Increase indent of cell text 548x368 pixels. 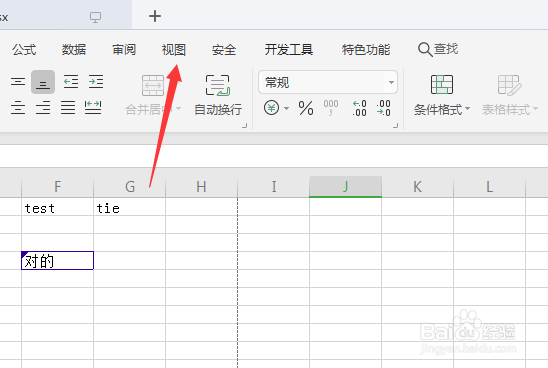(x=96, y=82)
